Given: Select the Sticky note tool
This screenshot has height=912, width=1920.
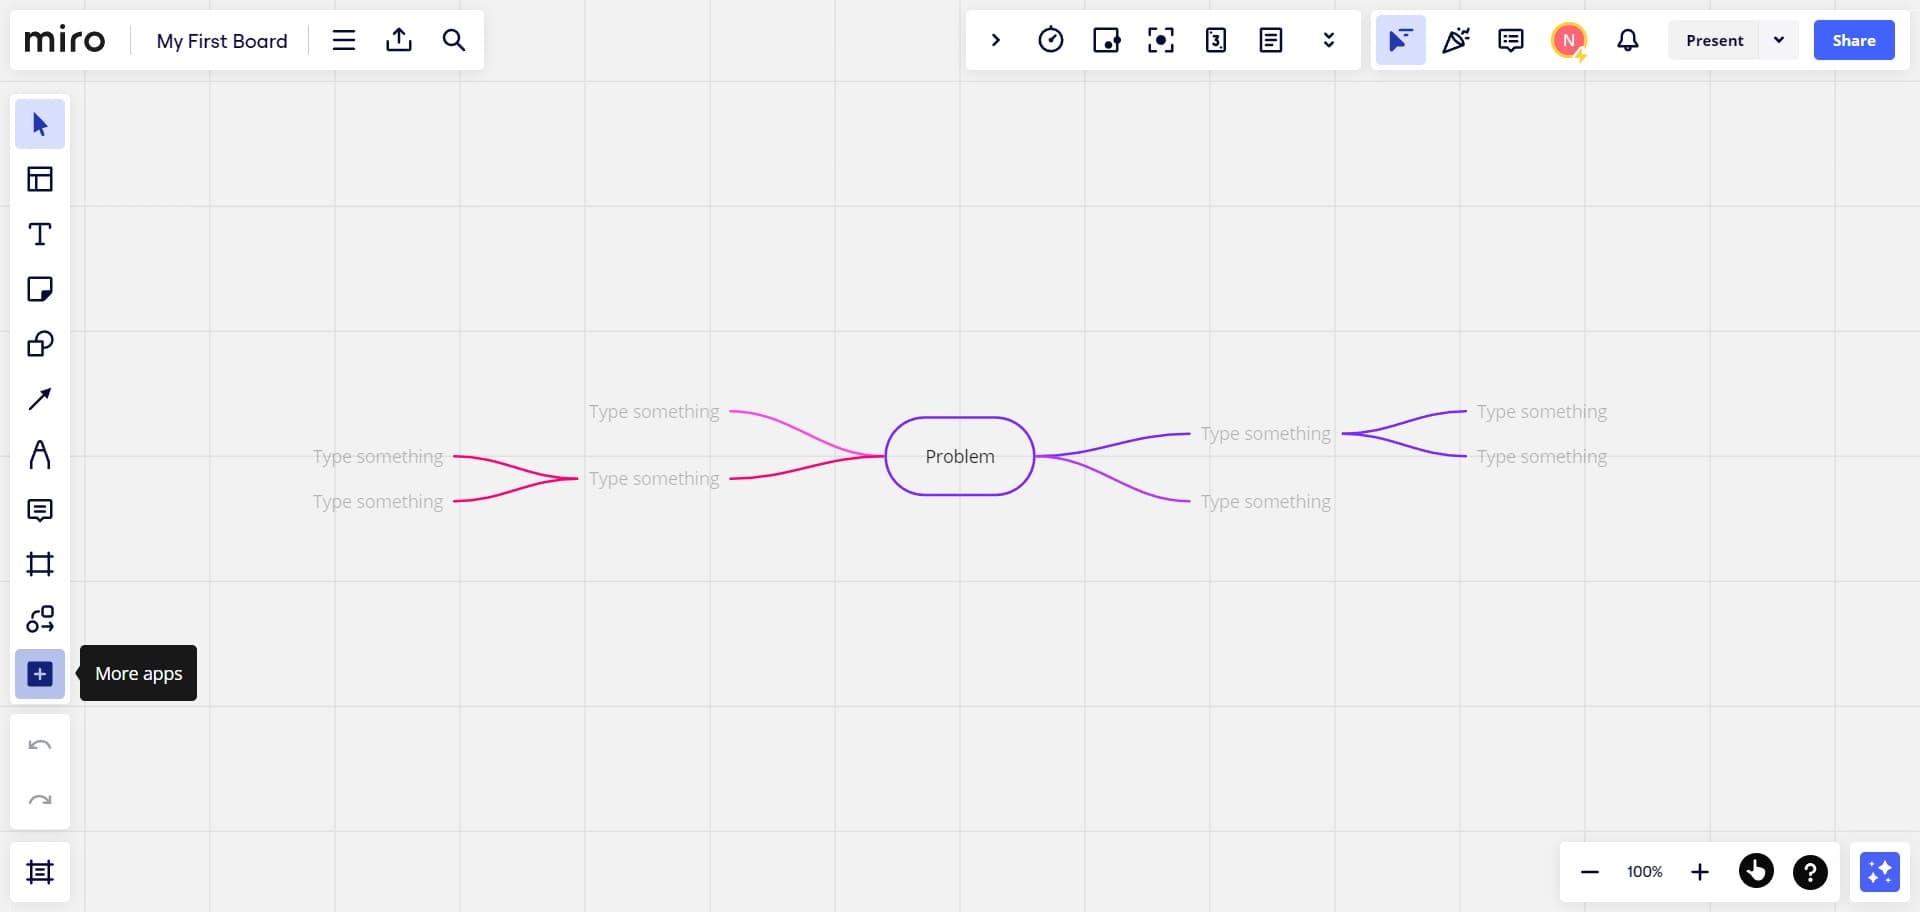Looking at the screenshot, I should (x=40, y=289).
